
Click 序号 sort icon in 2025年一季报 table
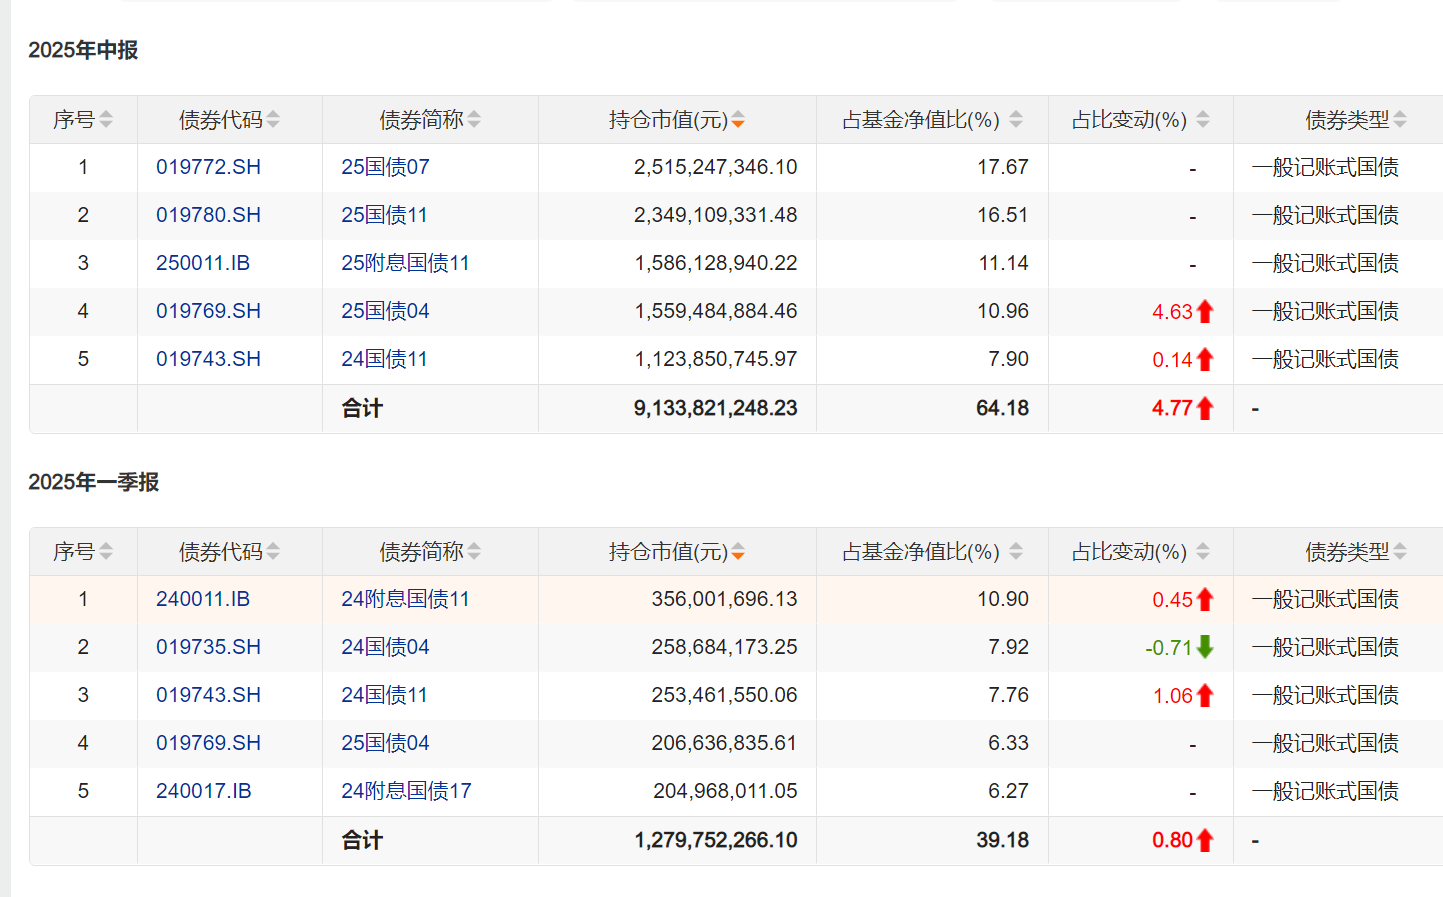[106, 552]
